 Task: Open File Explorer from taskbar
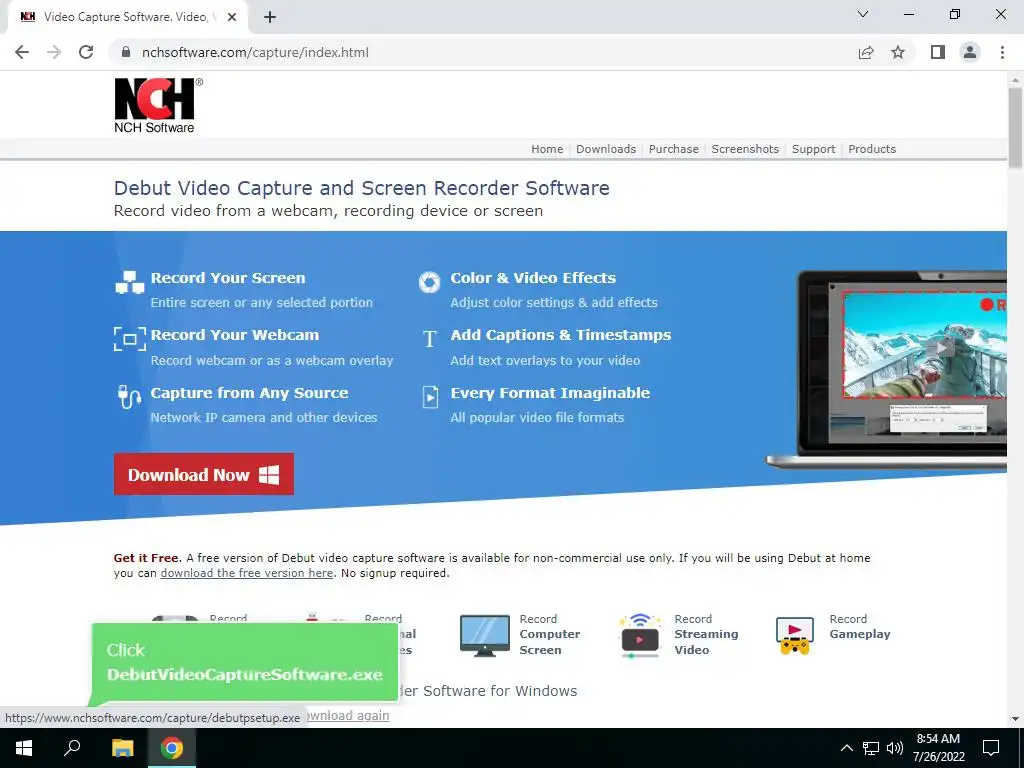[x=122, y=748]
